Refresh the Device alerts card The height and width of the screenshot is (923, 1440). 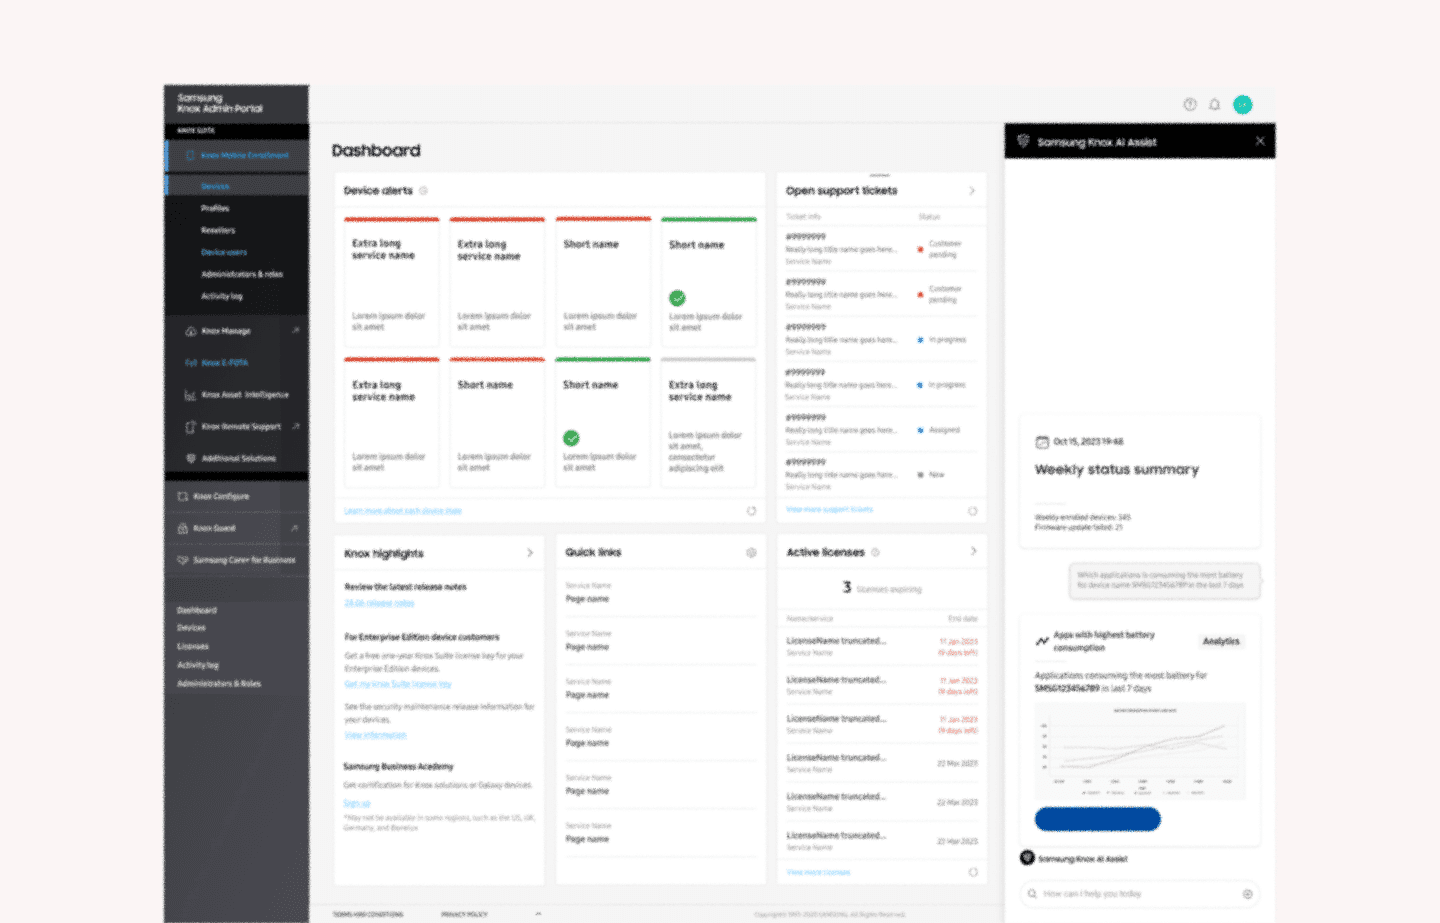coord(751,511)
